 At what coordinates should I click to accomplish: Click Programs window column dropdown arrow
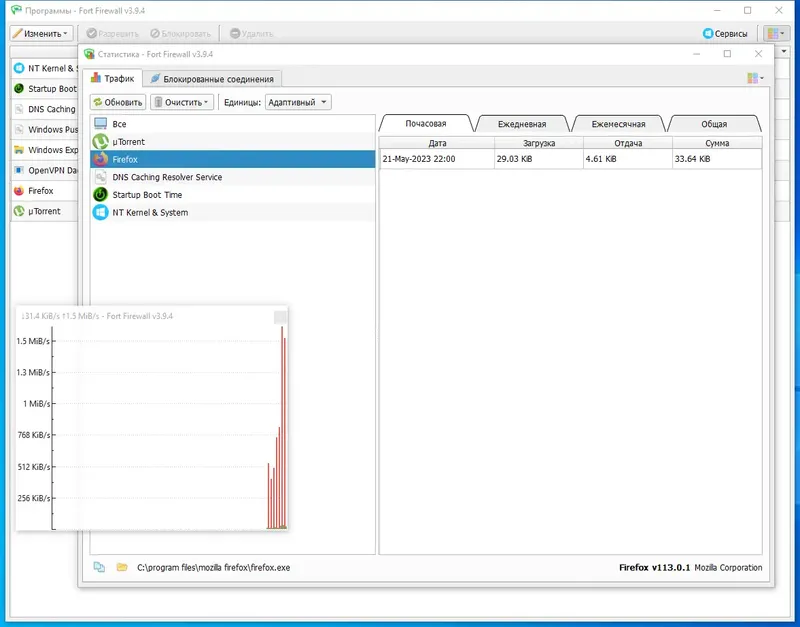click(784, 52)
